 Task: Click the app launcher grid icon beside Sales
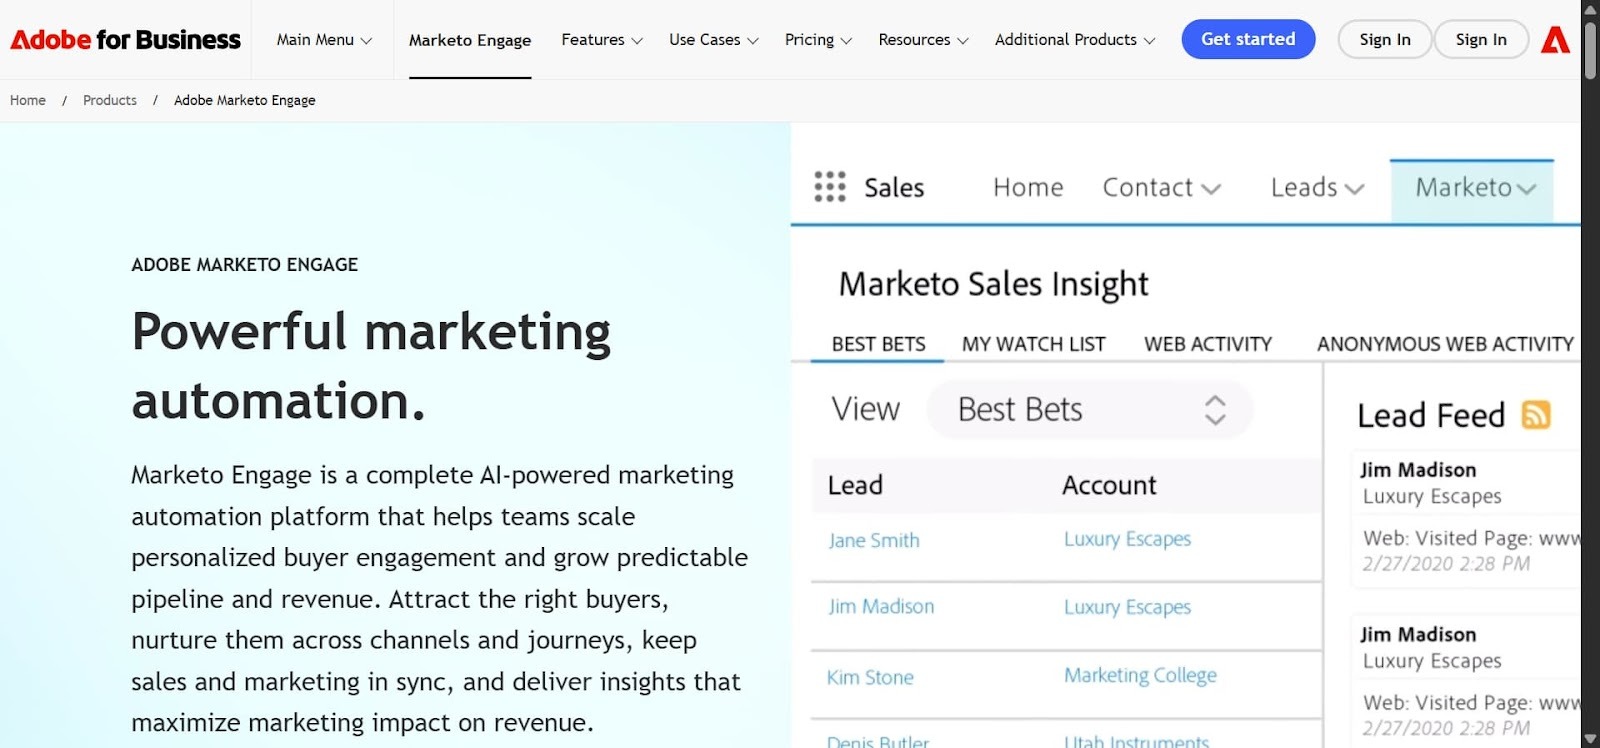(x=828, y=187)
